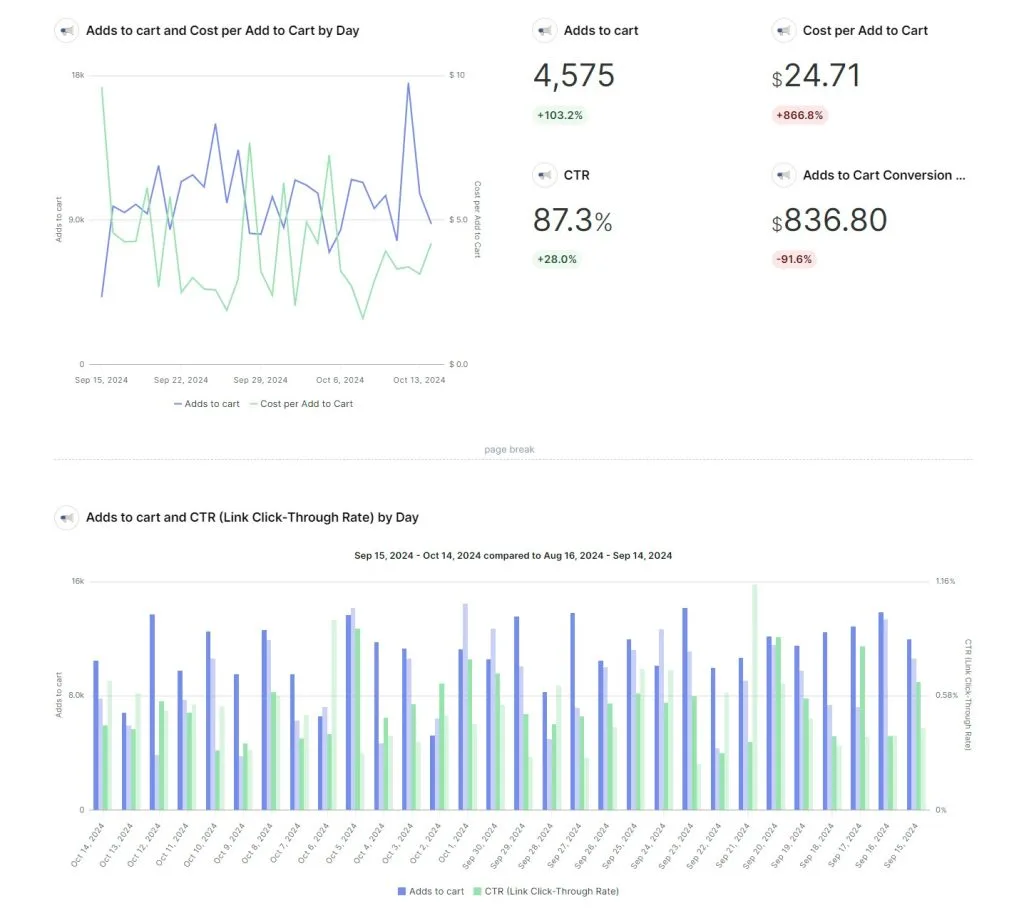The height and width of the screenshot is (923, 1024).
Task: Toggle Adds to cart series in line chart legend
Action: (206, 404)
